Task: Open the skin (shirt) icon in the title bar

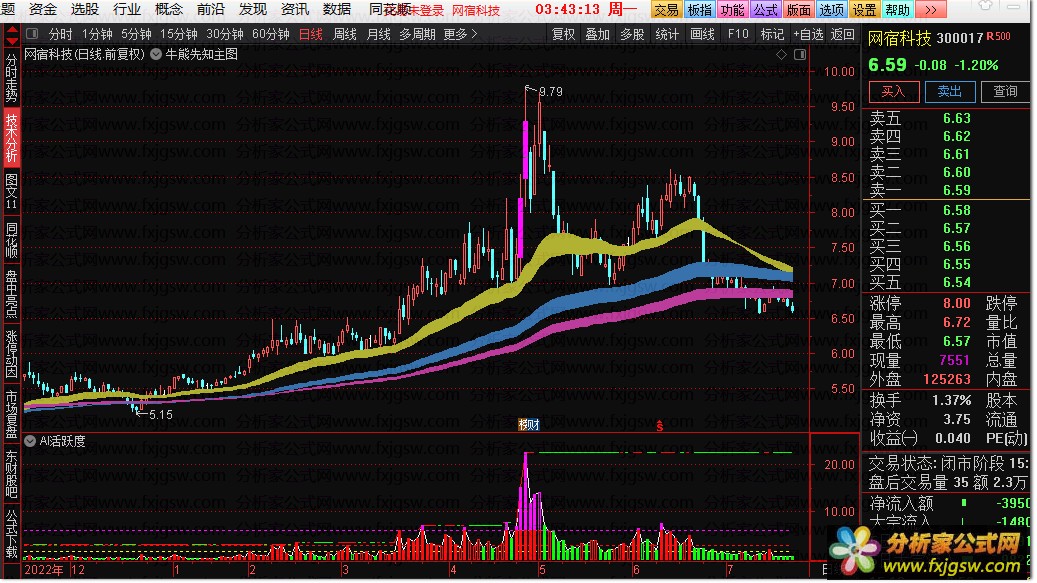Action: (x=985, y=6)
